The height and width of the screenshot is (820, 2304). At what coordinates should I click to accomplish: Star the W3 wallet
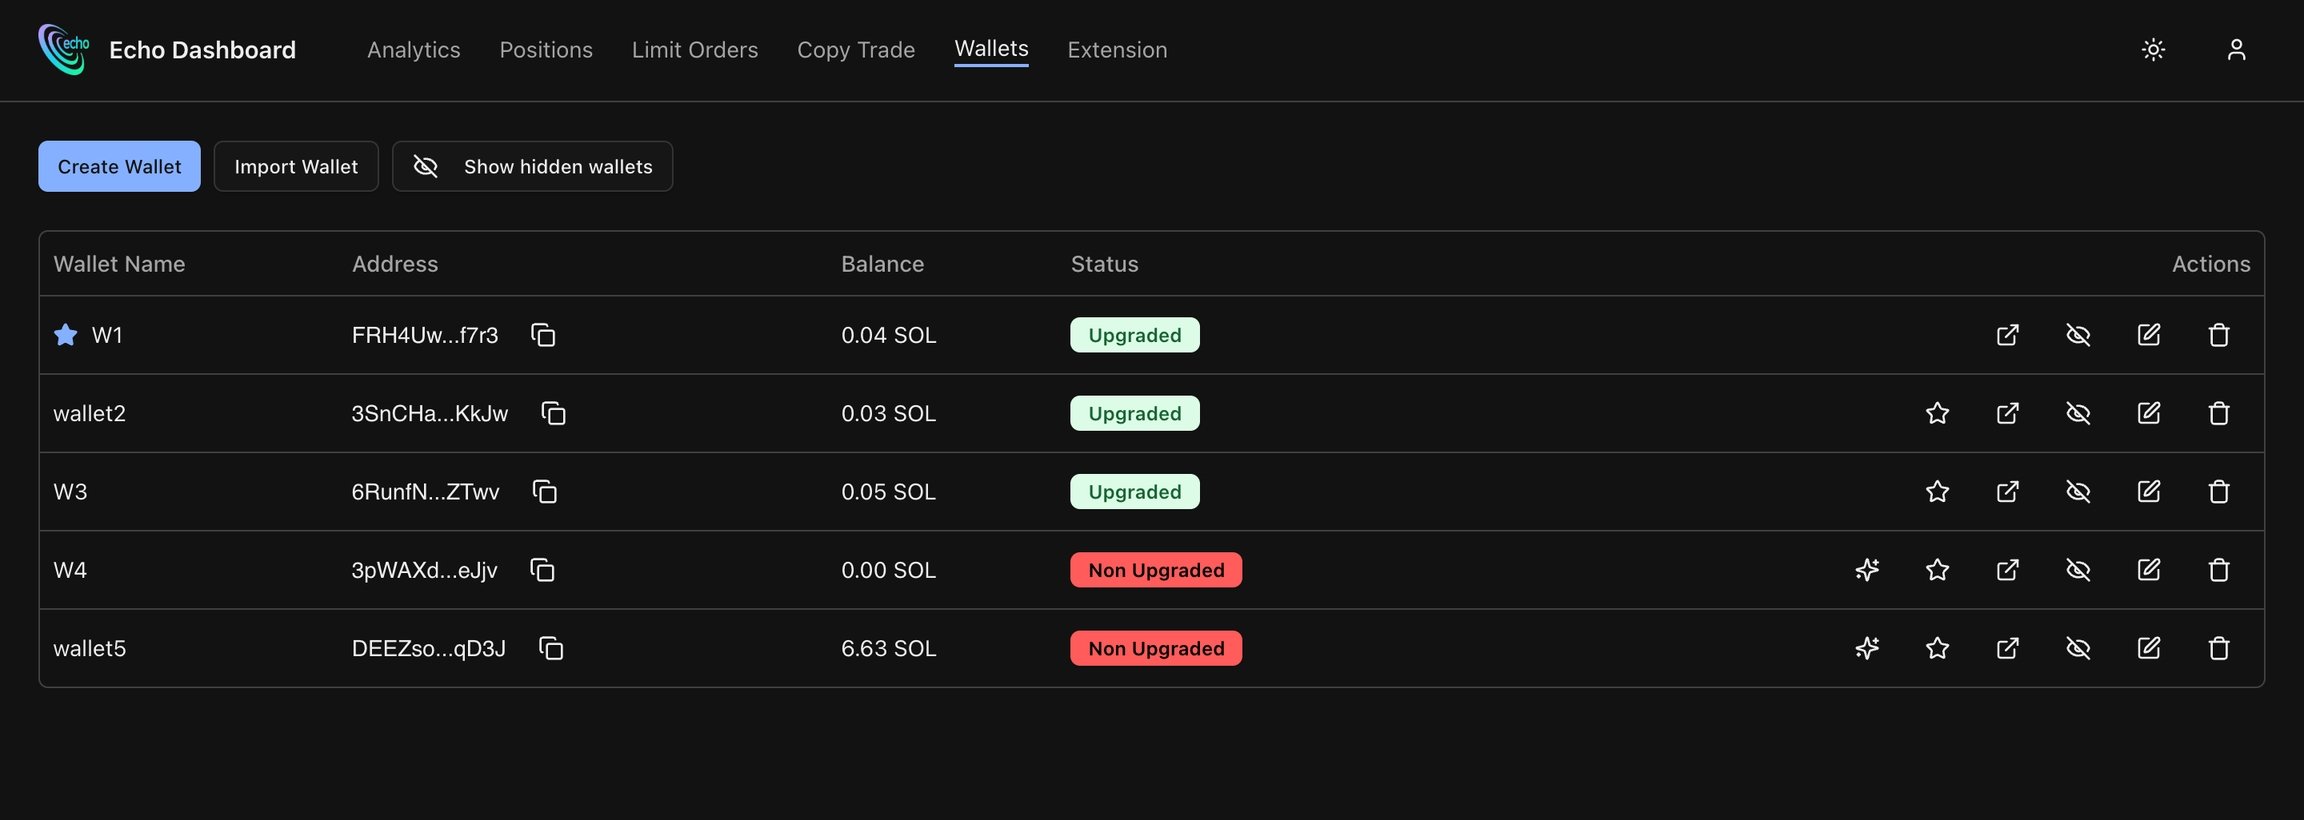coord(1937,491)
